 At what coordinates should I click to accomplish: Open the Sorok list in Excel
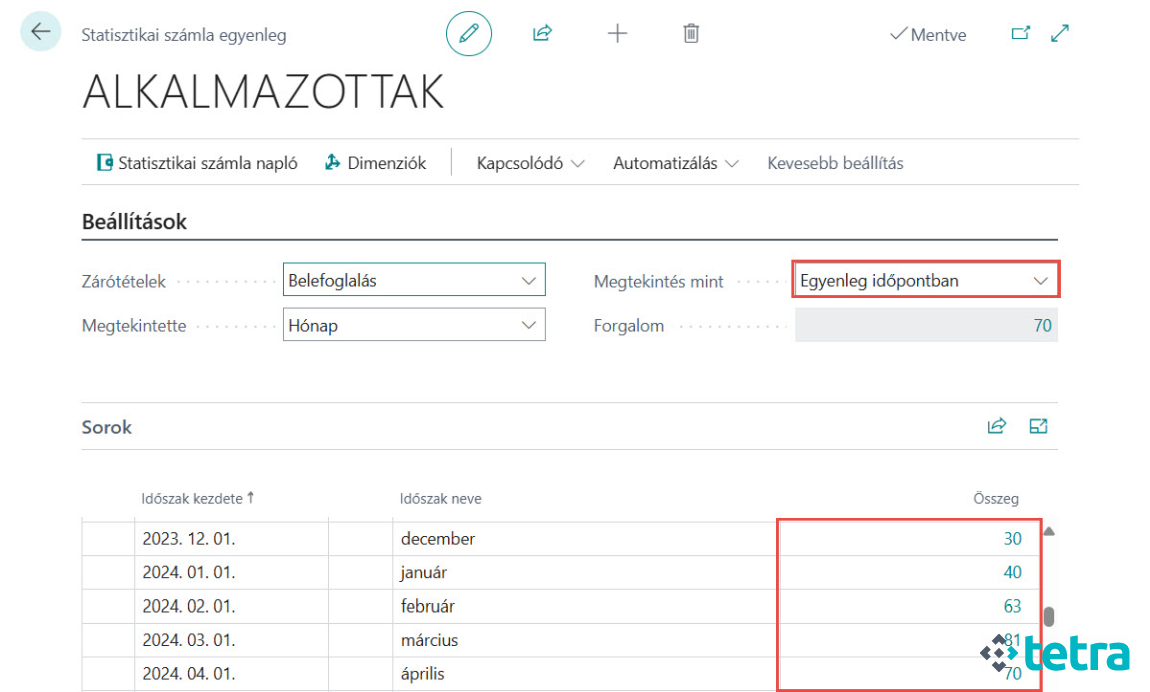(1038, 425)
